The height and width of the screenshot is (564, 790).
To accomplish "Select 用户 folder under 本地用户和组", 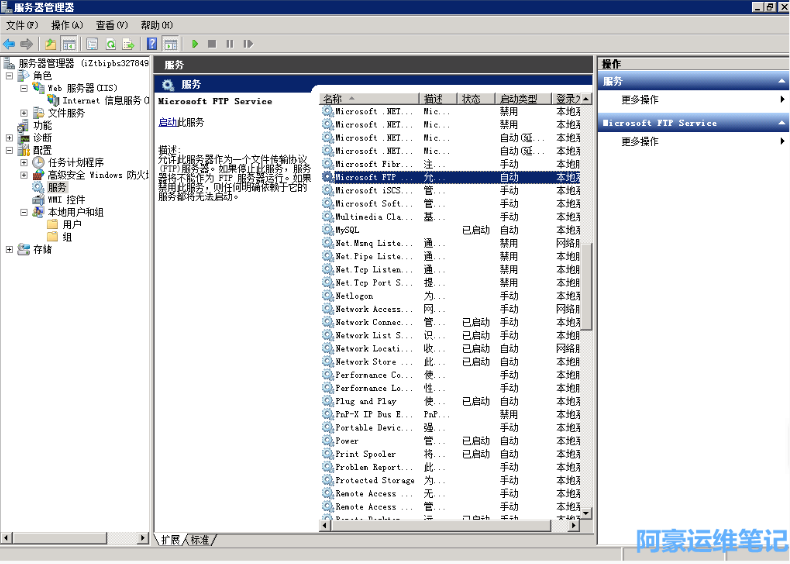I will (72, 225).
